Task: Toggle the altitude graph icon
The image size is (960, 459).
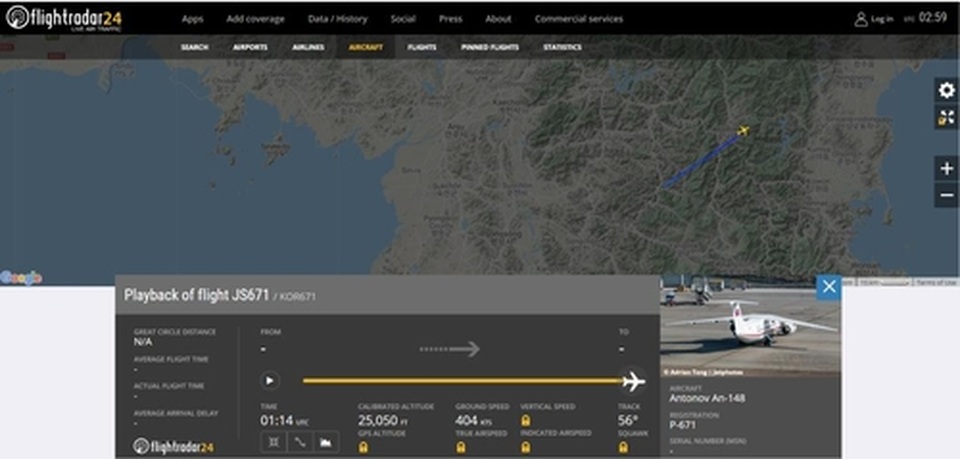Action: [326, 441]
